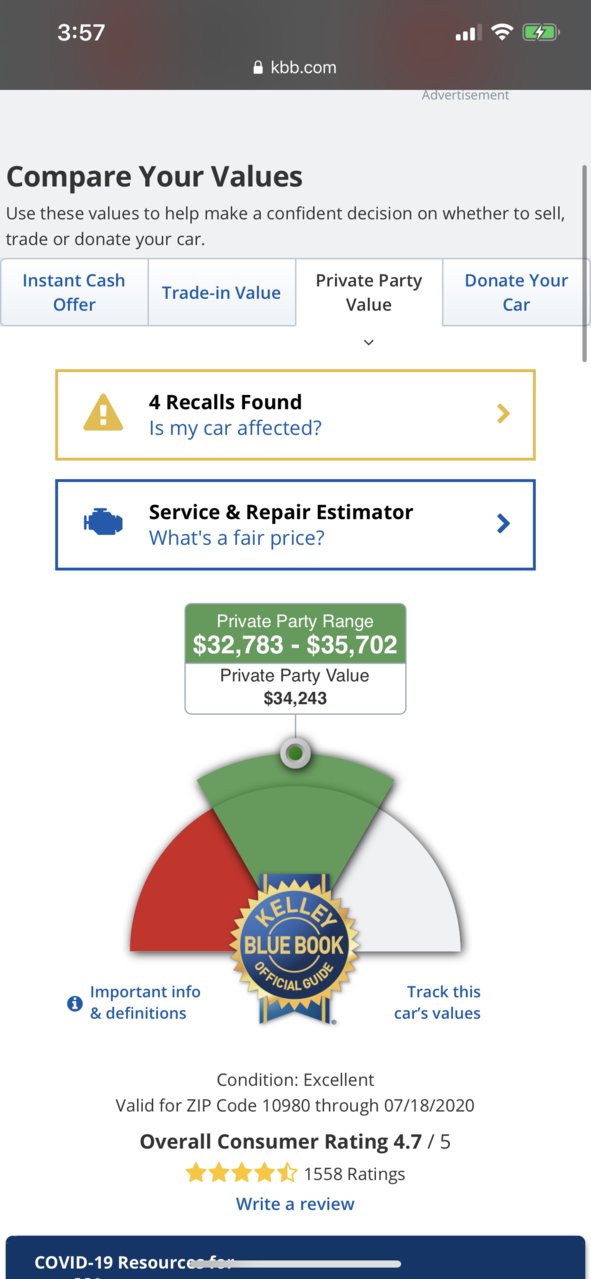This screenshot has height=1279, width=591.
Task: Switch to the Trade-in Value tab
Action: [222, 292]
